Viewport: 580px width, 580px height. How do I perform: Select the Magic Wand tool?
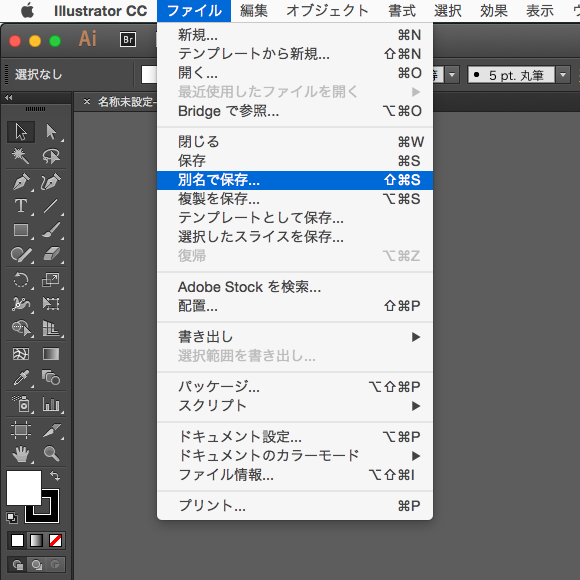[x=21, y=156]
